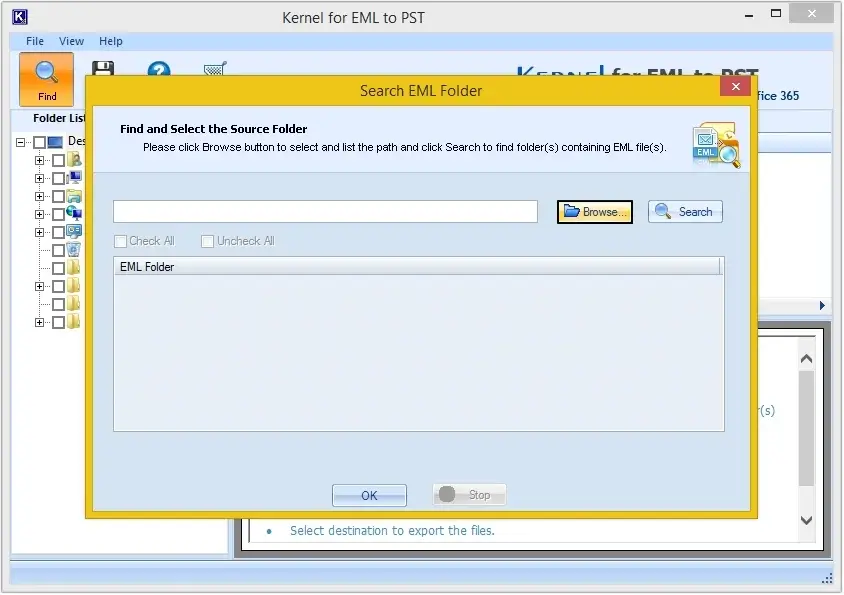Click 'Select destination to export the files.' text
844x595 pixels.
[x=392, y=531]
